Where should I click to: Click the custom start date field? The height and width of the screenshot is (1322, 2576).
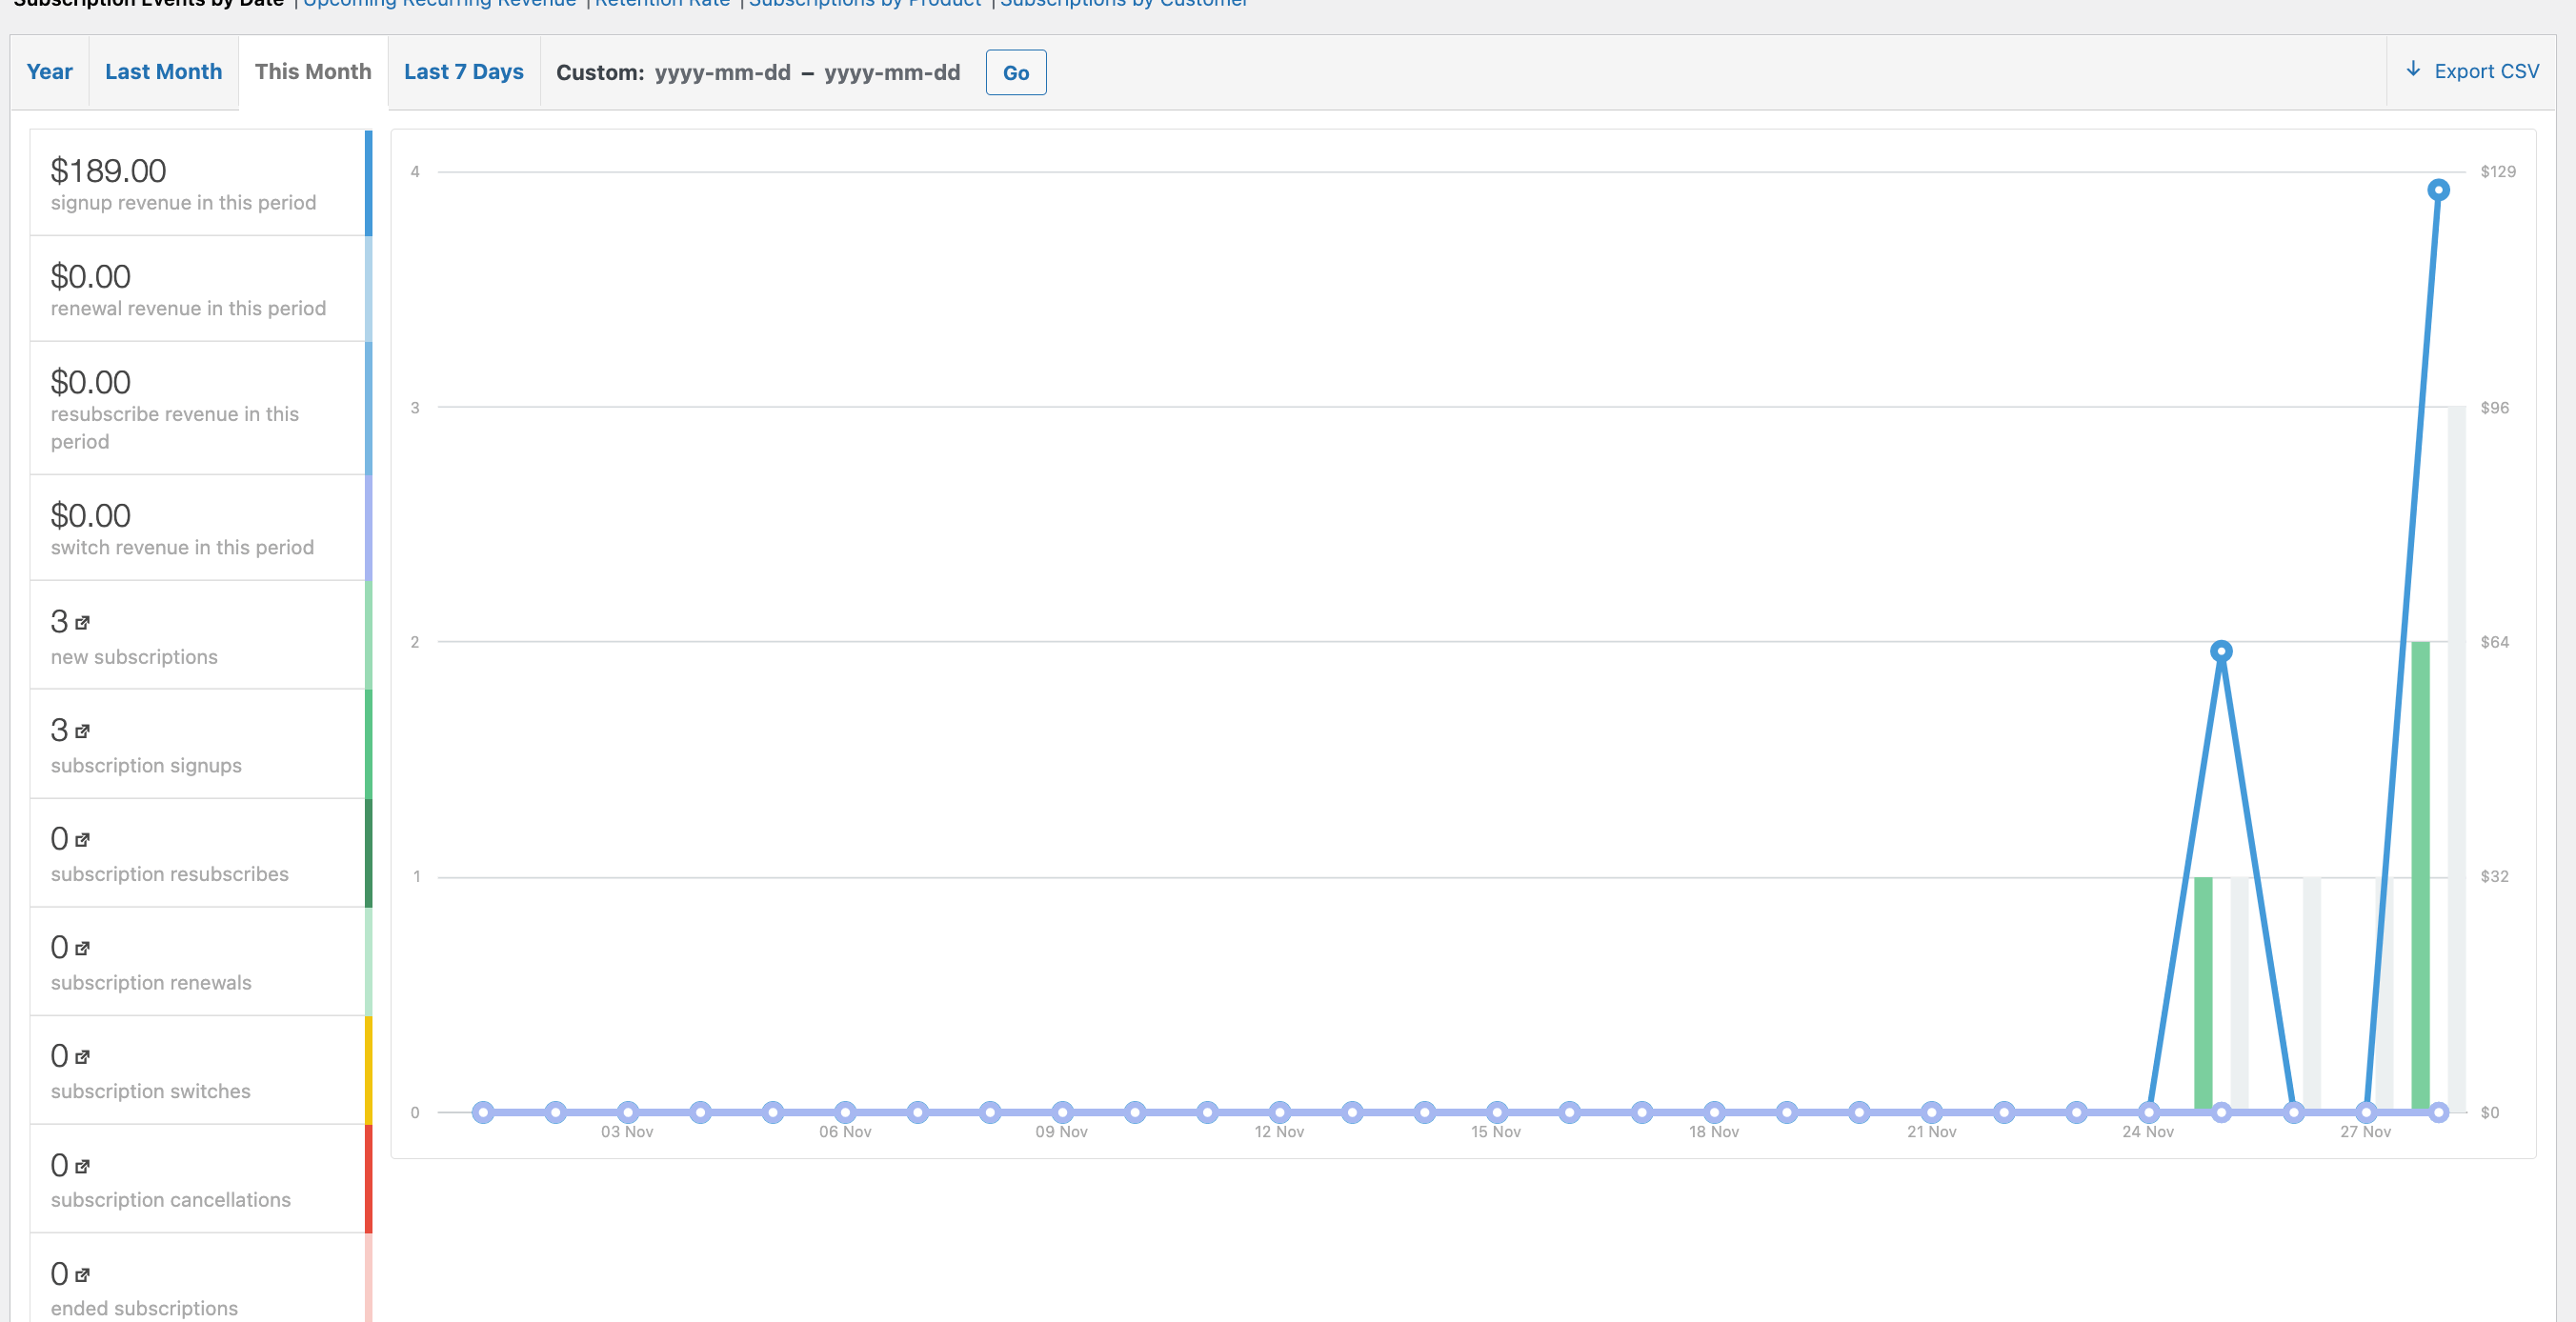(x=723, y=72)
